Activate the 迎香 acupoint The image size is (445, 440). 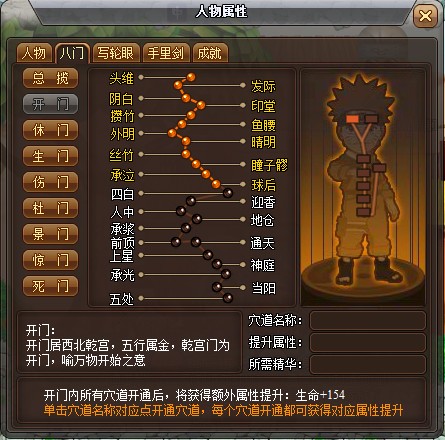191,201
